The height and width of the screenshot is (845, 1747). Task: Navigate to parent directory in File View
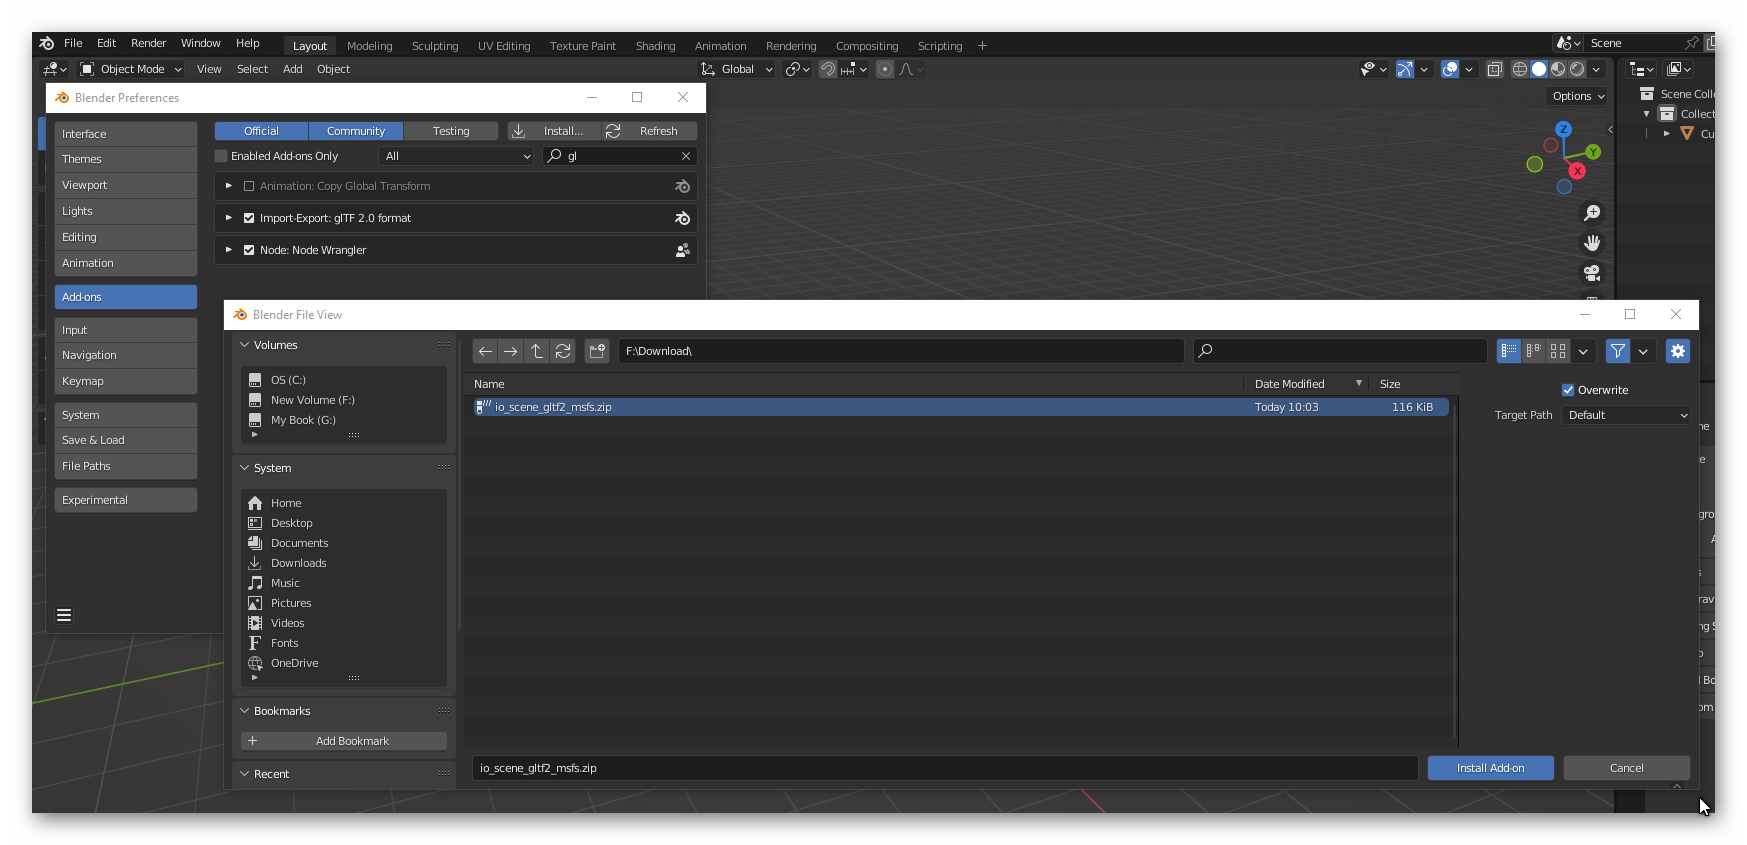click(537, 351)
